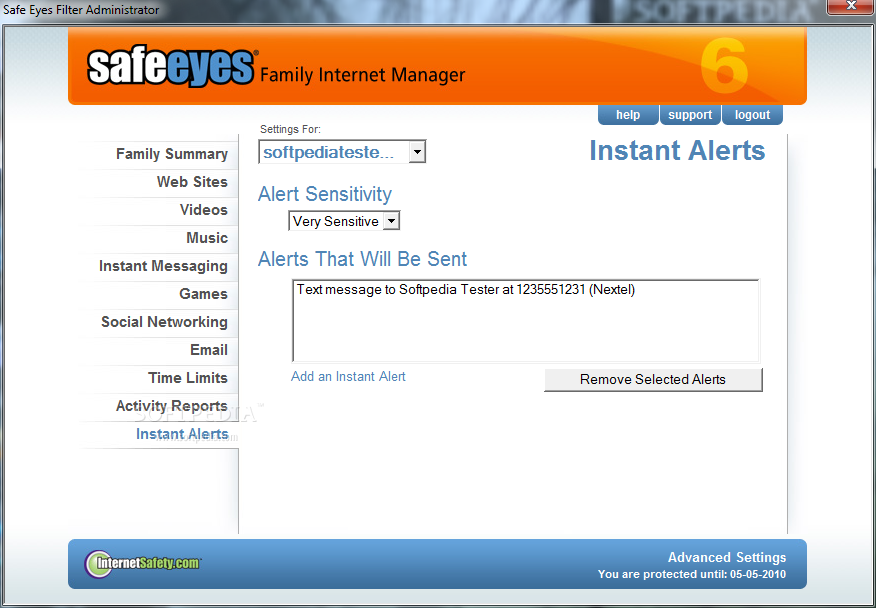Switch to the Games section

[203, 294]
